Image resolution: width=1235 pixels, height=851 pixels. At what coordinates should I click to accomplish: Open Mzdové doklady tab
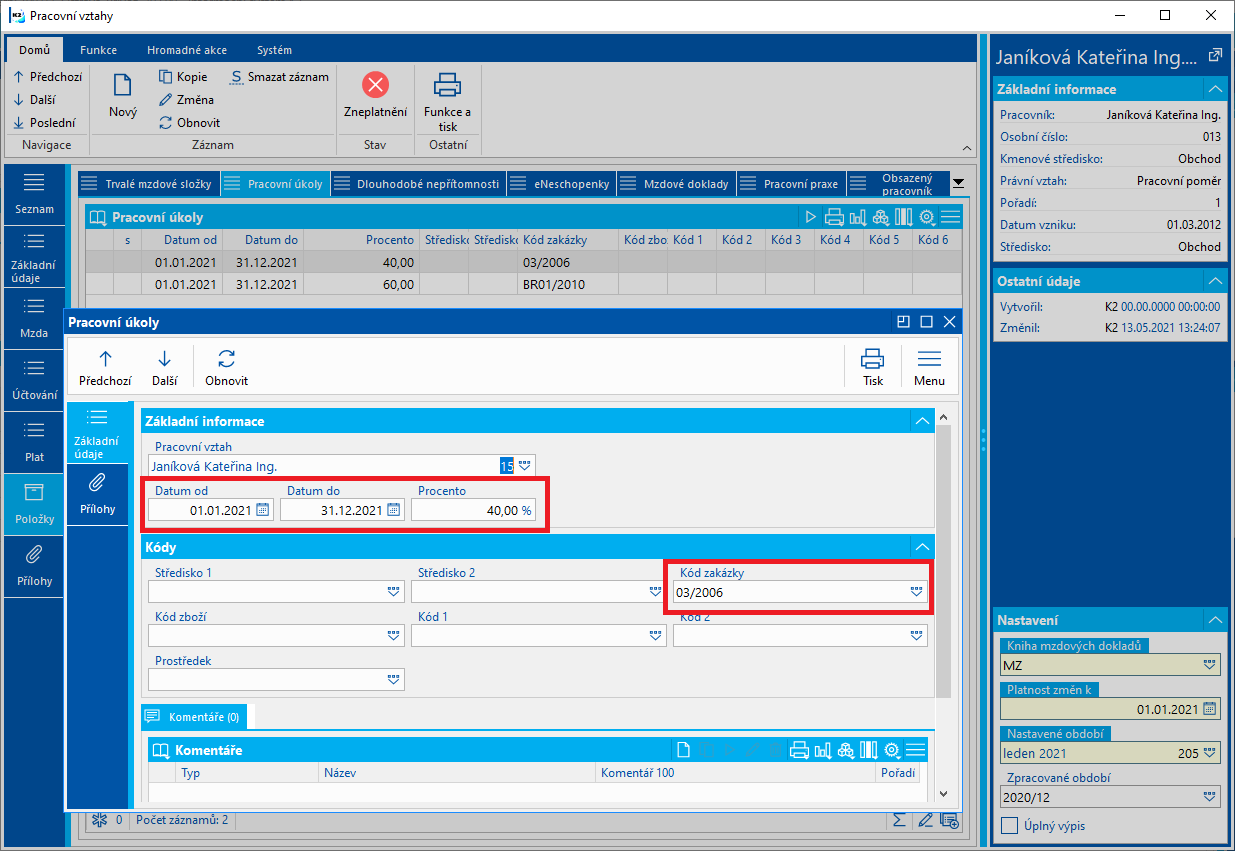coord(676,184)
